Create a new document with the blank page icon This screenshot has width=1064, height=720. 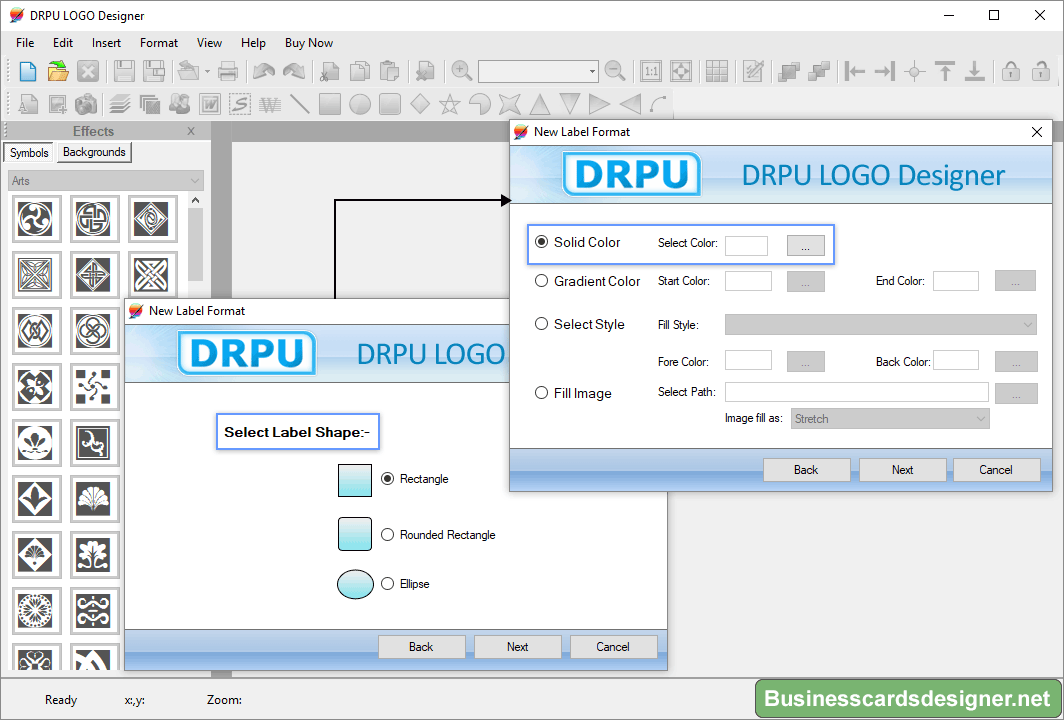coord(28,71)
